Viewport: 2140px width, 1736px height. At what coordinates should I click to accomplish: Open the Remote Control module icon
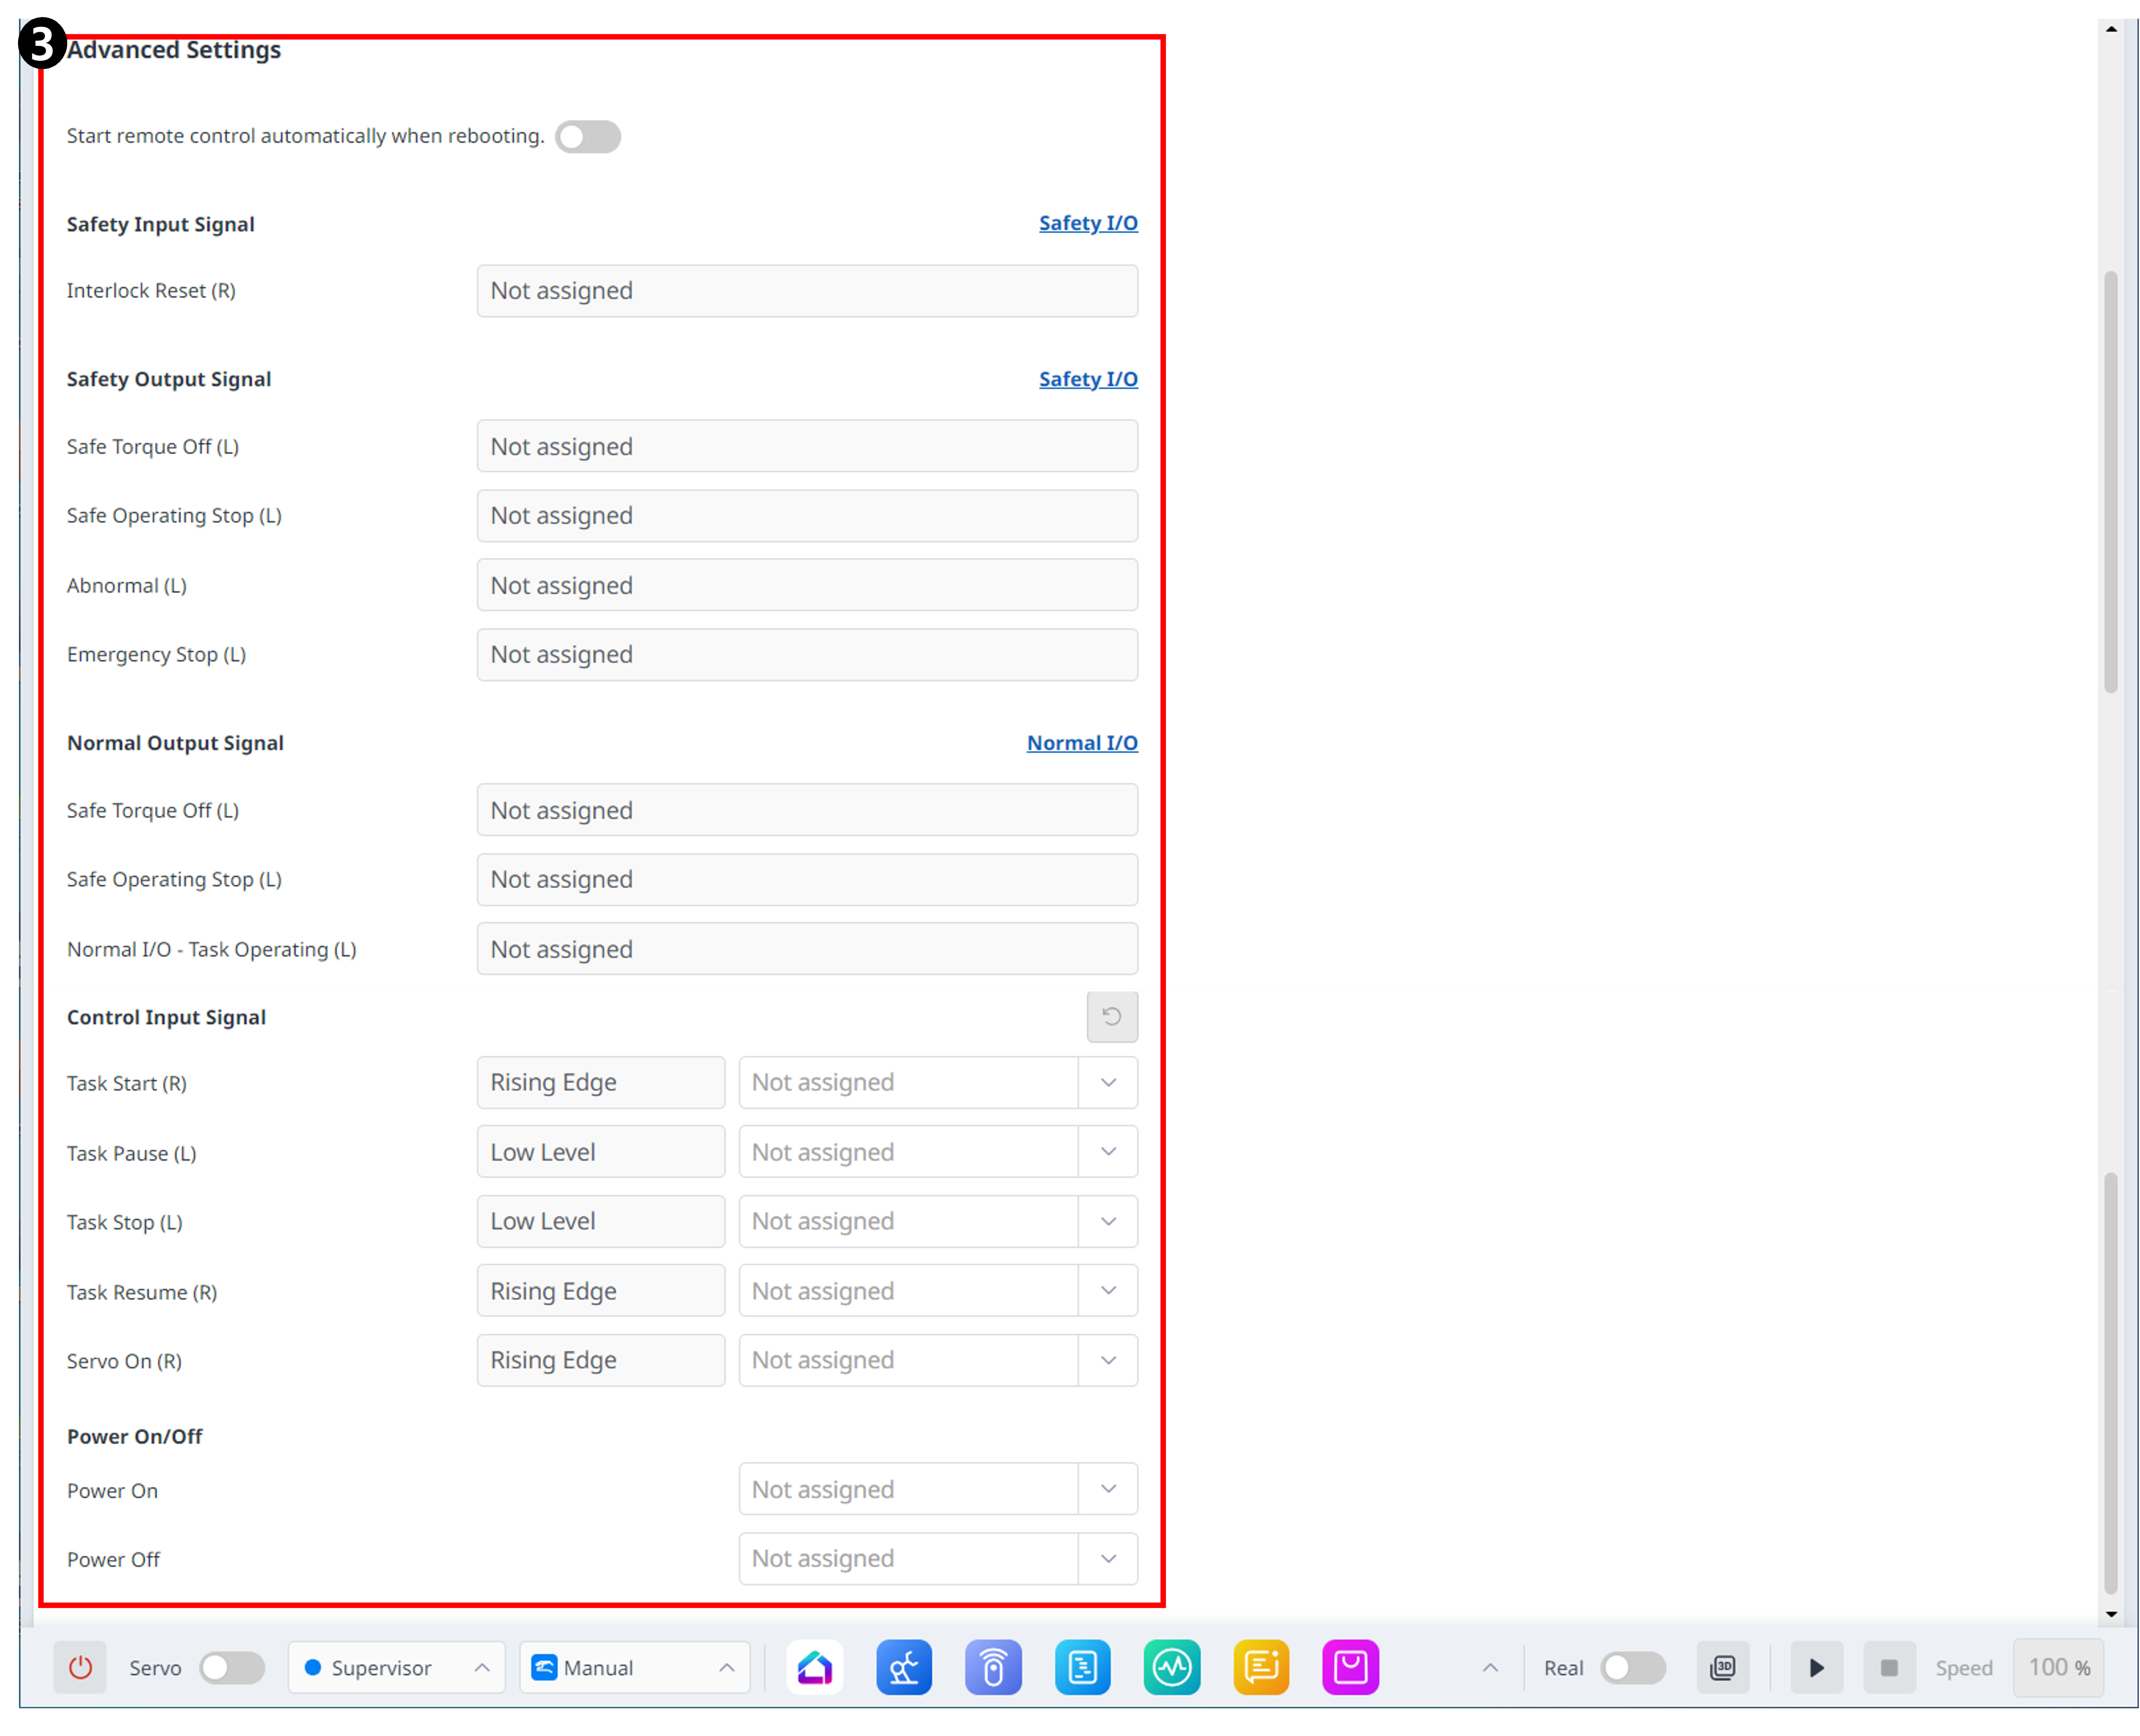click(993, 1667)
